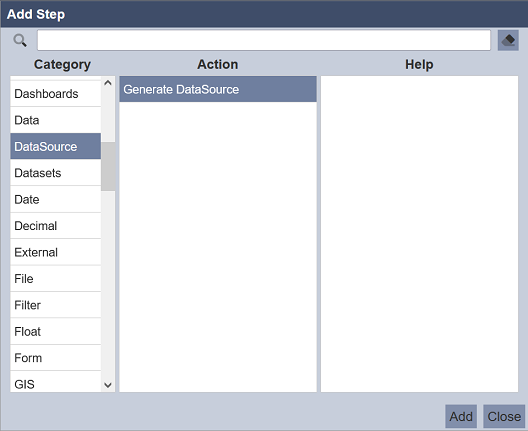Pick the Form category
This screenshot has width=528, height=431.
pos(56,358)
